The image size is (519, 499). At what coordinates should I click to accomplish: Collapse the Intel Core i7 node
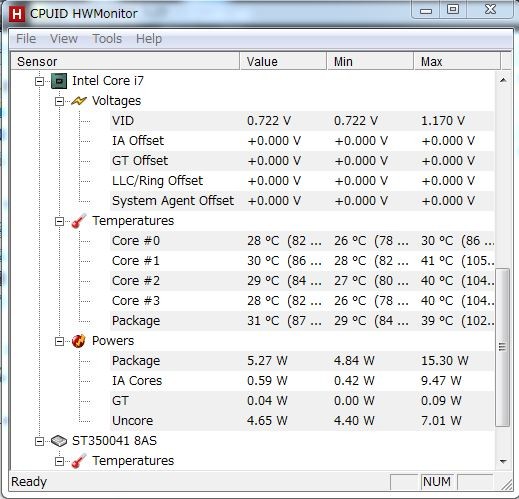pyautogui.click(x=39, y=81)
